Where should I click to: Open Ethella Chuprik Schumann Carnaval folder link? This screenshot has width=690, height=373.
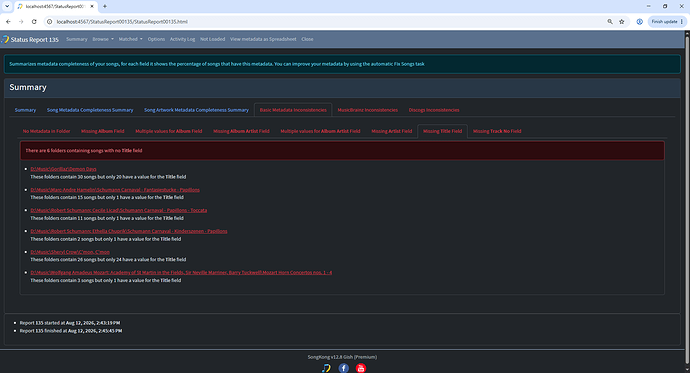pyautogui.click(x=129, y=231)
